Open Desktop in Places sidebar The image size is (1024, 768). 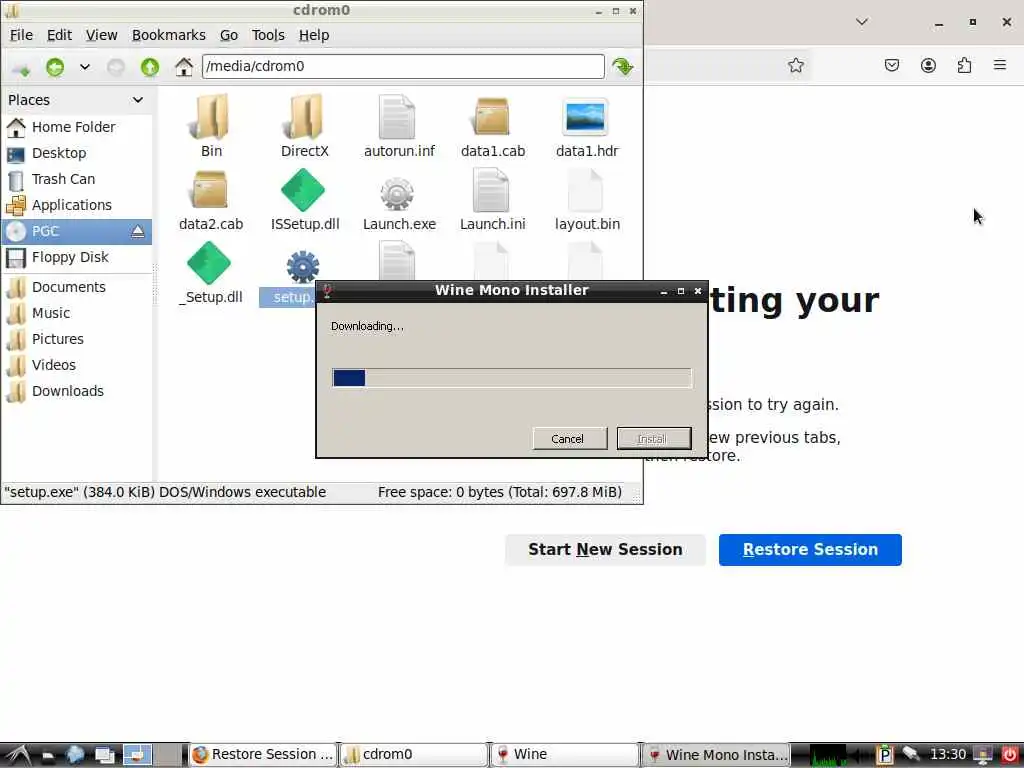click(76, 153)
